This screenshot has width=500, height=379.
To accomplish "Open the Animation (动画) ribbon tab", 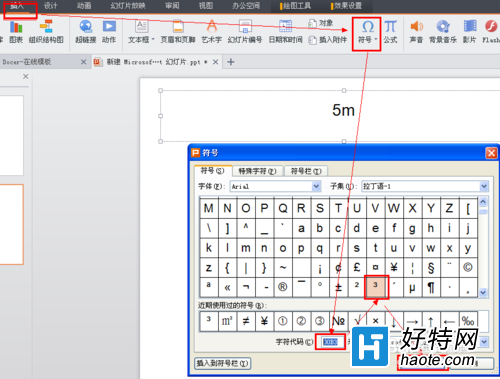I will [84, 6].
